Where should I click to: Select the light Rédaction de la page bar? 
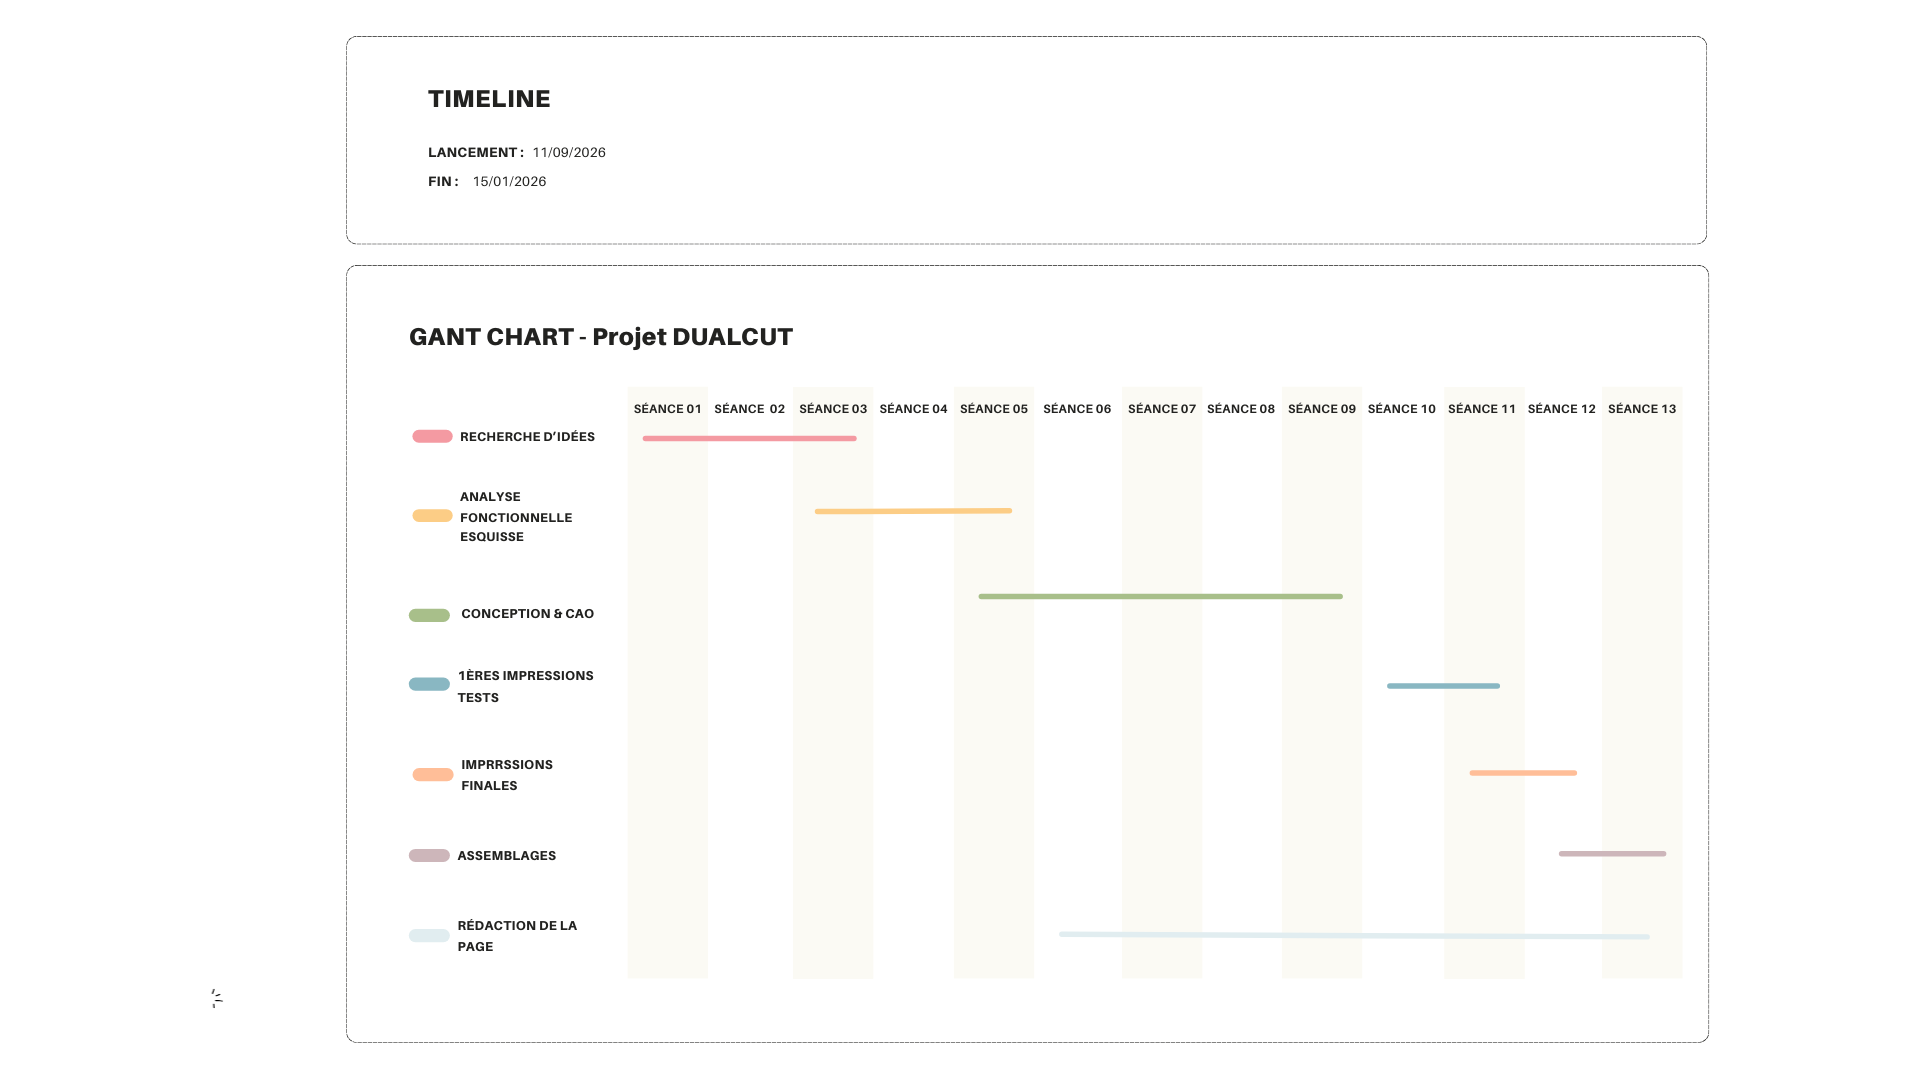point(1354,936)
